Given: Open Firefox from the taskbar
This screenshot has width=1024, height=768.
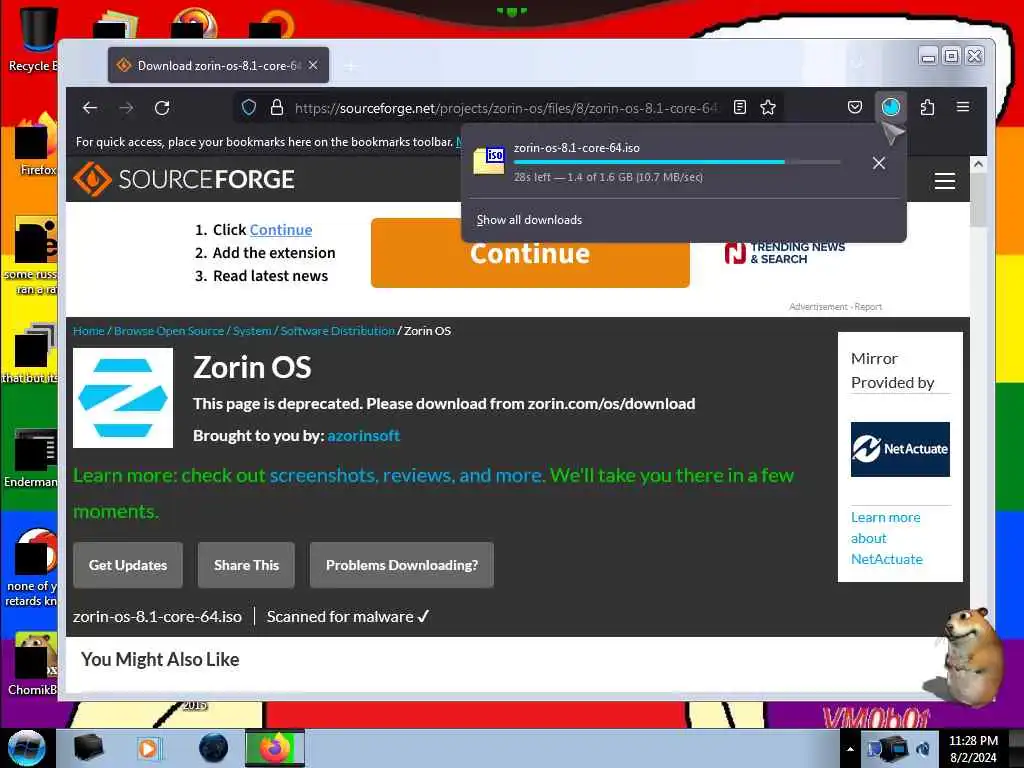Looking at the screenshot, I should click(x=274, y=748).
